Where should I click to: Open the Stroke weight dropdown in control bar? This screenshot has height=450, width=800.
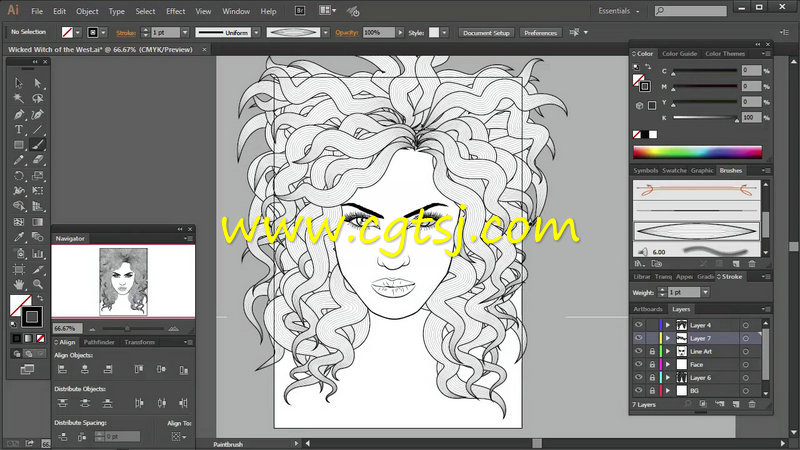point(185,32)
